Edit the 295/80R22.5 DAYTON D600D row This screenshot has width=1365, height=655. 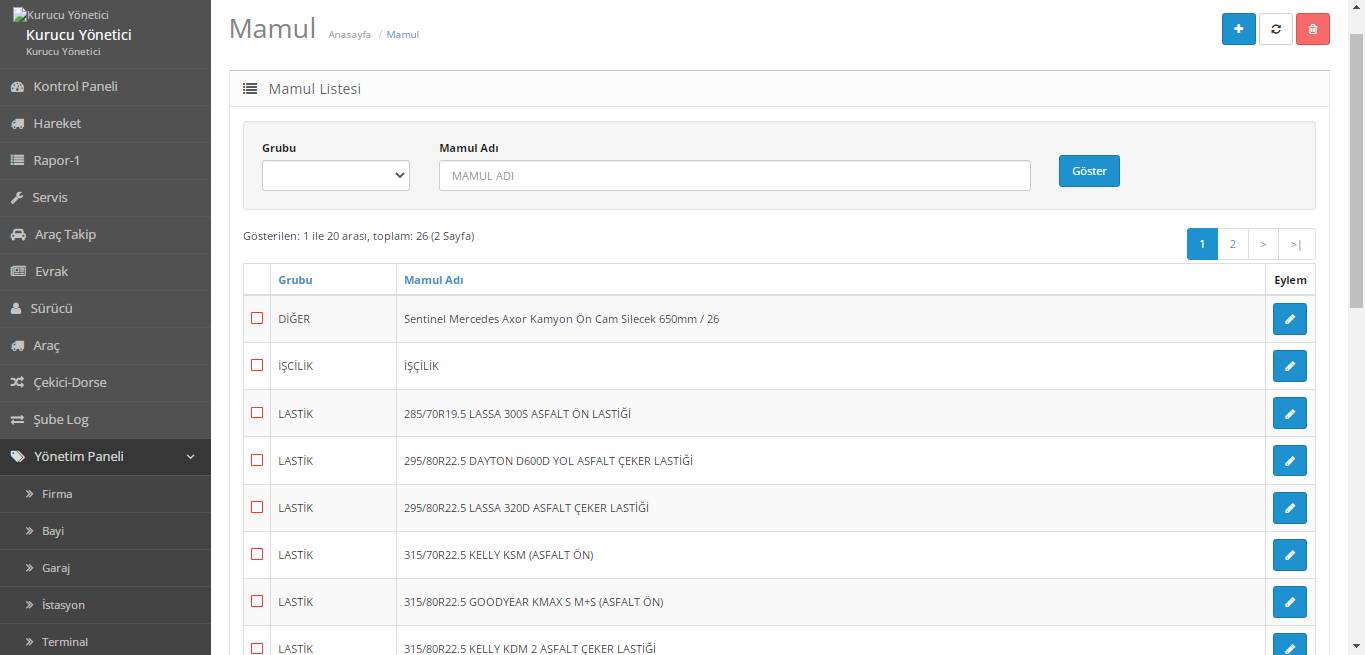1289,460
